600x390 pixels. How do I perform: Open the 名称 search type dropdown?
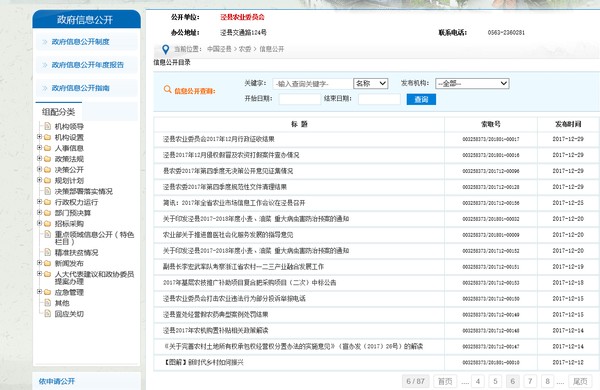[371, 83]
